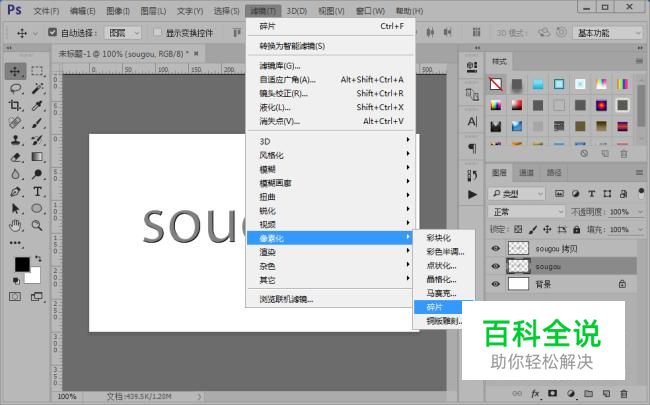650x405 pixels.
Task: Open the 正常 blend mode dropdown
Action: pyautogui.click(x=526, y=212)
